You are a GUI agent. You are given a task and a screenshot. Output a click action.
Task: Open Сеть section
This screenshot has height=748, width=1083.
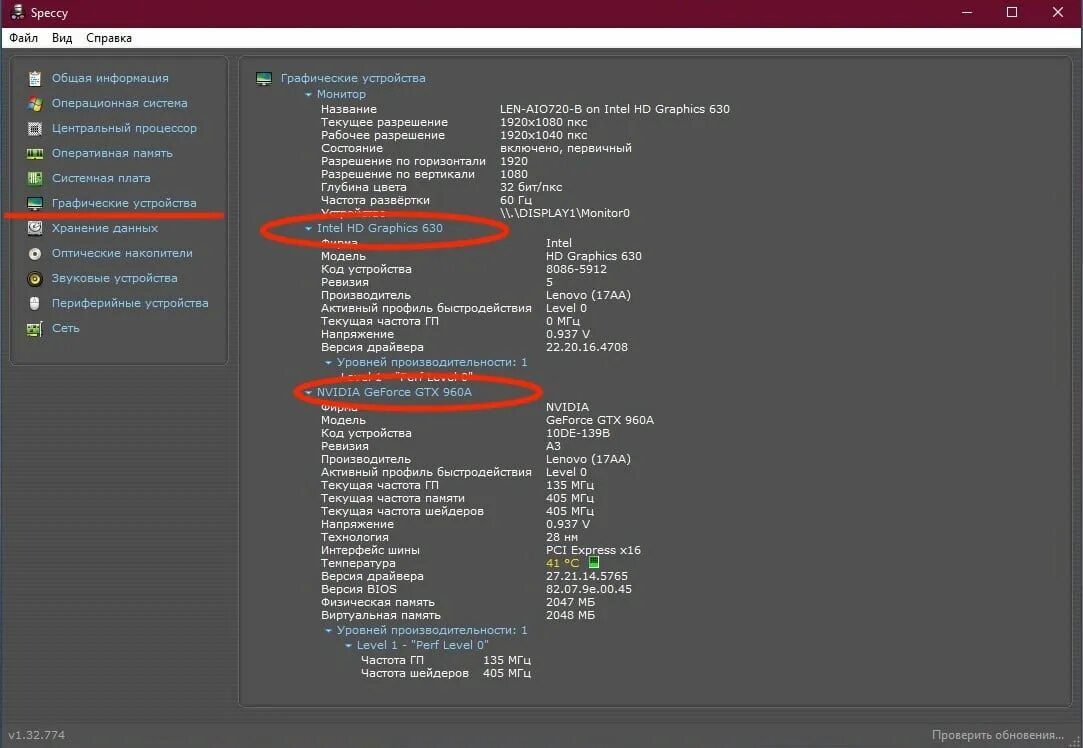[66, 328]
